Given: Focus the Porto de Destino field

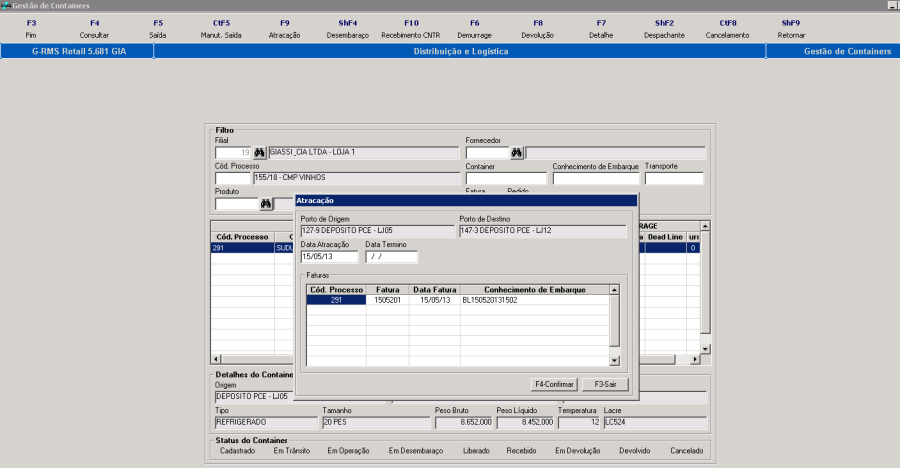Looking at the screenshot, I should pos(542,231).
